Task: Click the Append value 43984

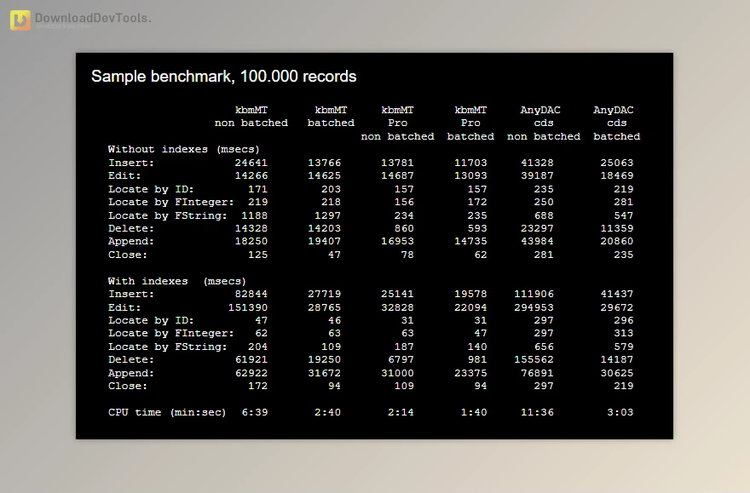Action: (537, 241)
